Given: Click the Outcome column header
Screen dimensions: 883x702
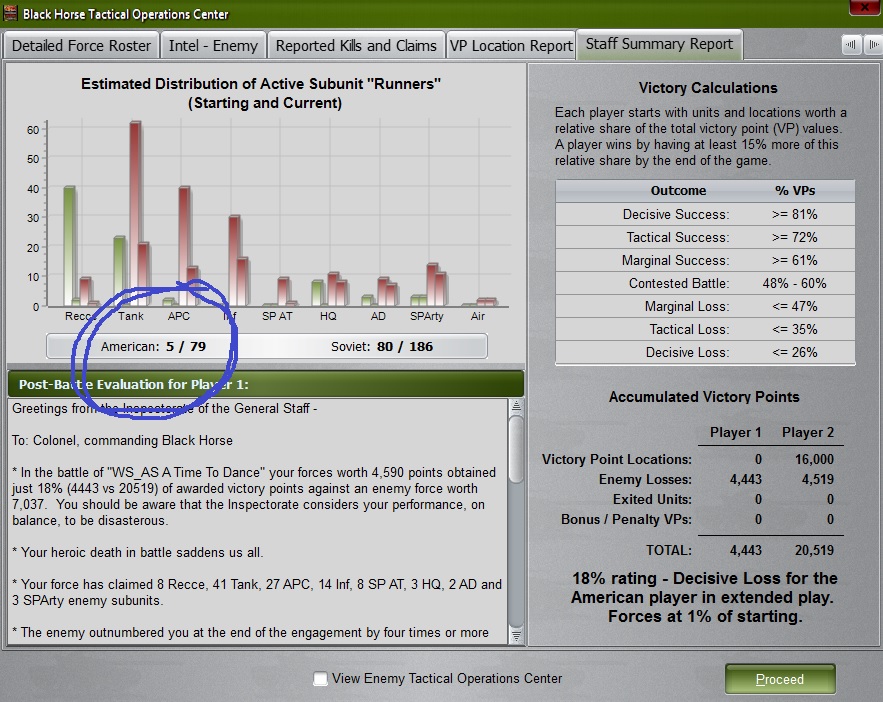Looking at the screenshot, I should 678,190.
